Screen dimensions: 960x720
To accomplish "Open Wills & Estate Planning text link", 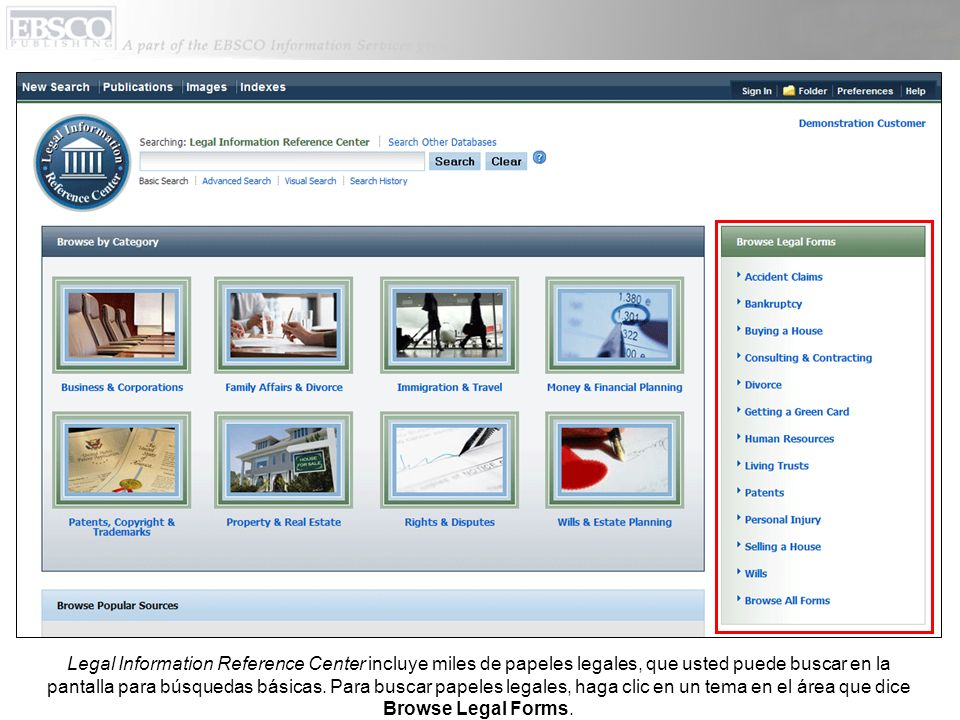I will tap(615, 522).
